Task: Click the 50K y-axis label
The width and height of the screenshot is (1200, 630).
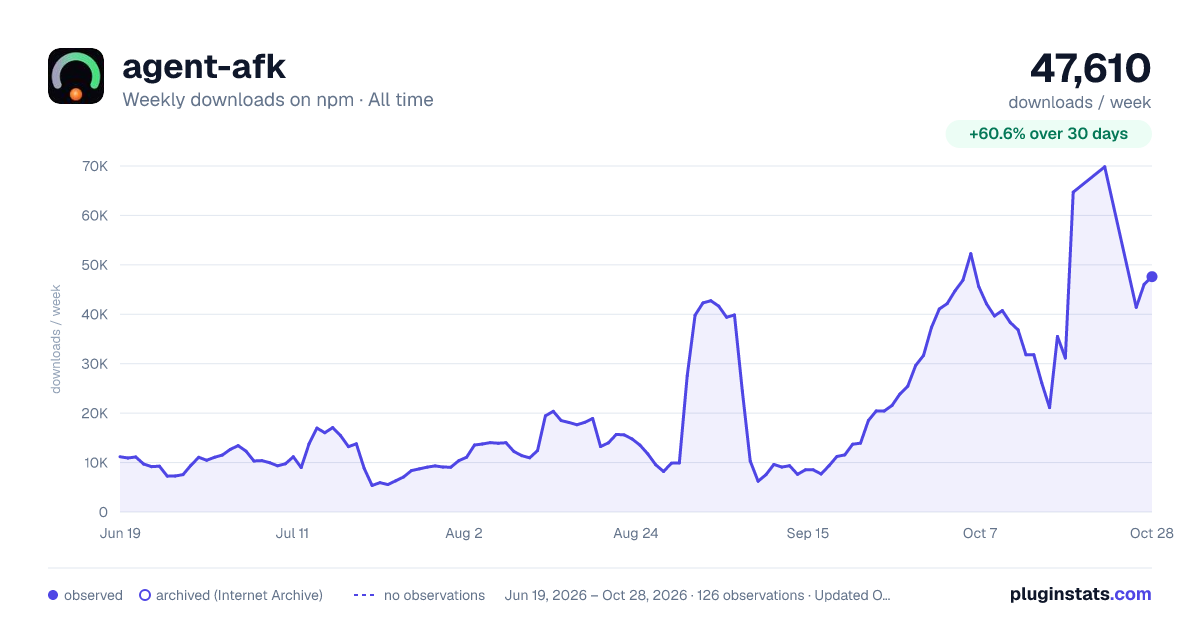Action: pyautogui.click(x=94, y=265)
